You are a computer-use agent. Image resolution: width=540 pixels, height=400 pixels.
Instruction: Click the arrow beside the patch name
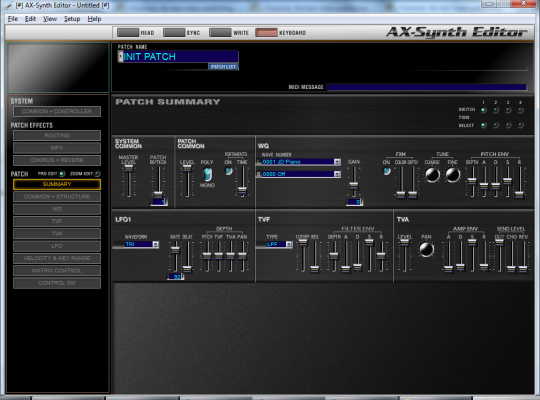pos(120,57)
